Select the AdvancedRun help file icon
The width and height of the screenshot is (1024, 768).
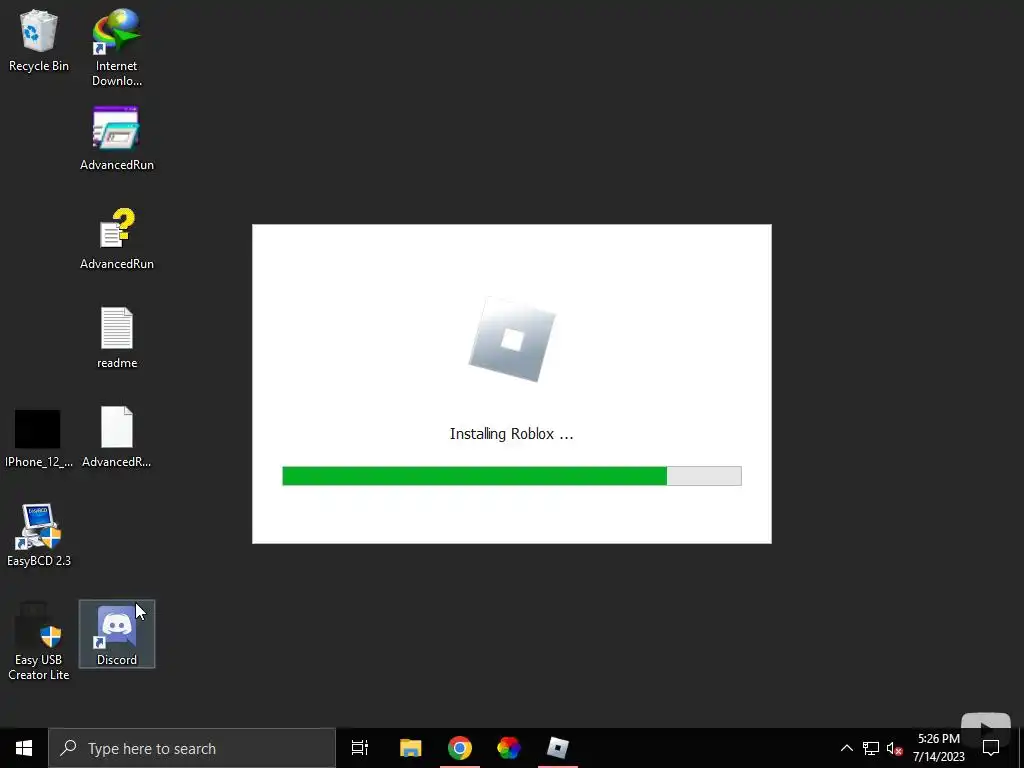click(117, 238)
